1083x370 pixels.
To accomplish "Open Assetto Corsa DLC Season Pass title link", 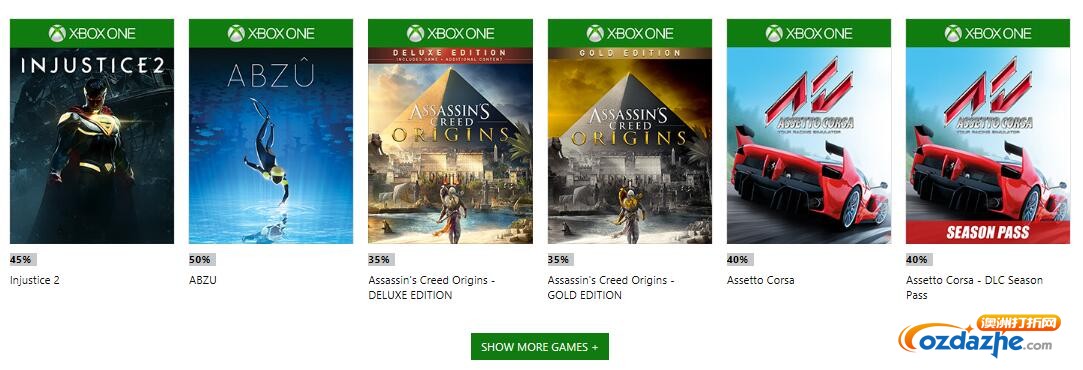I will pyautogui.click(x=975, y=288).
